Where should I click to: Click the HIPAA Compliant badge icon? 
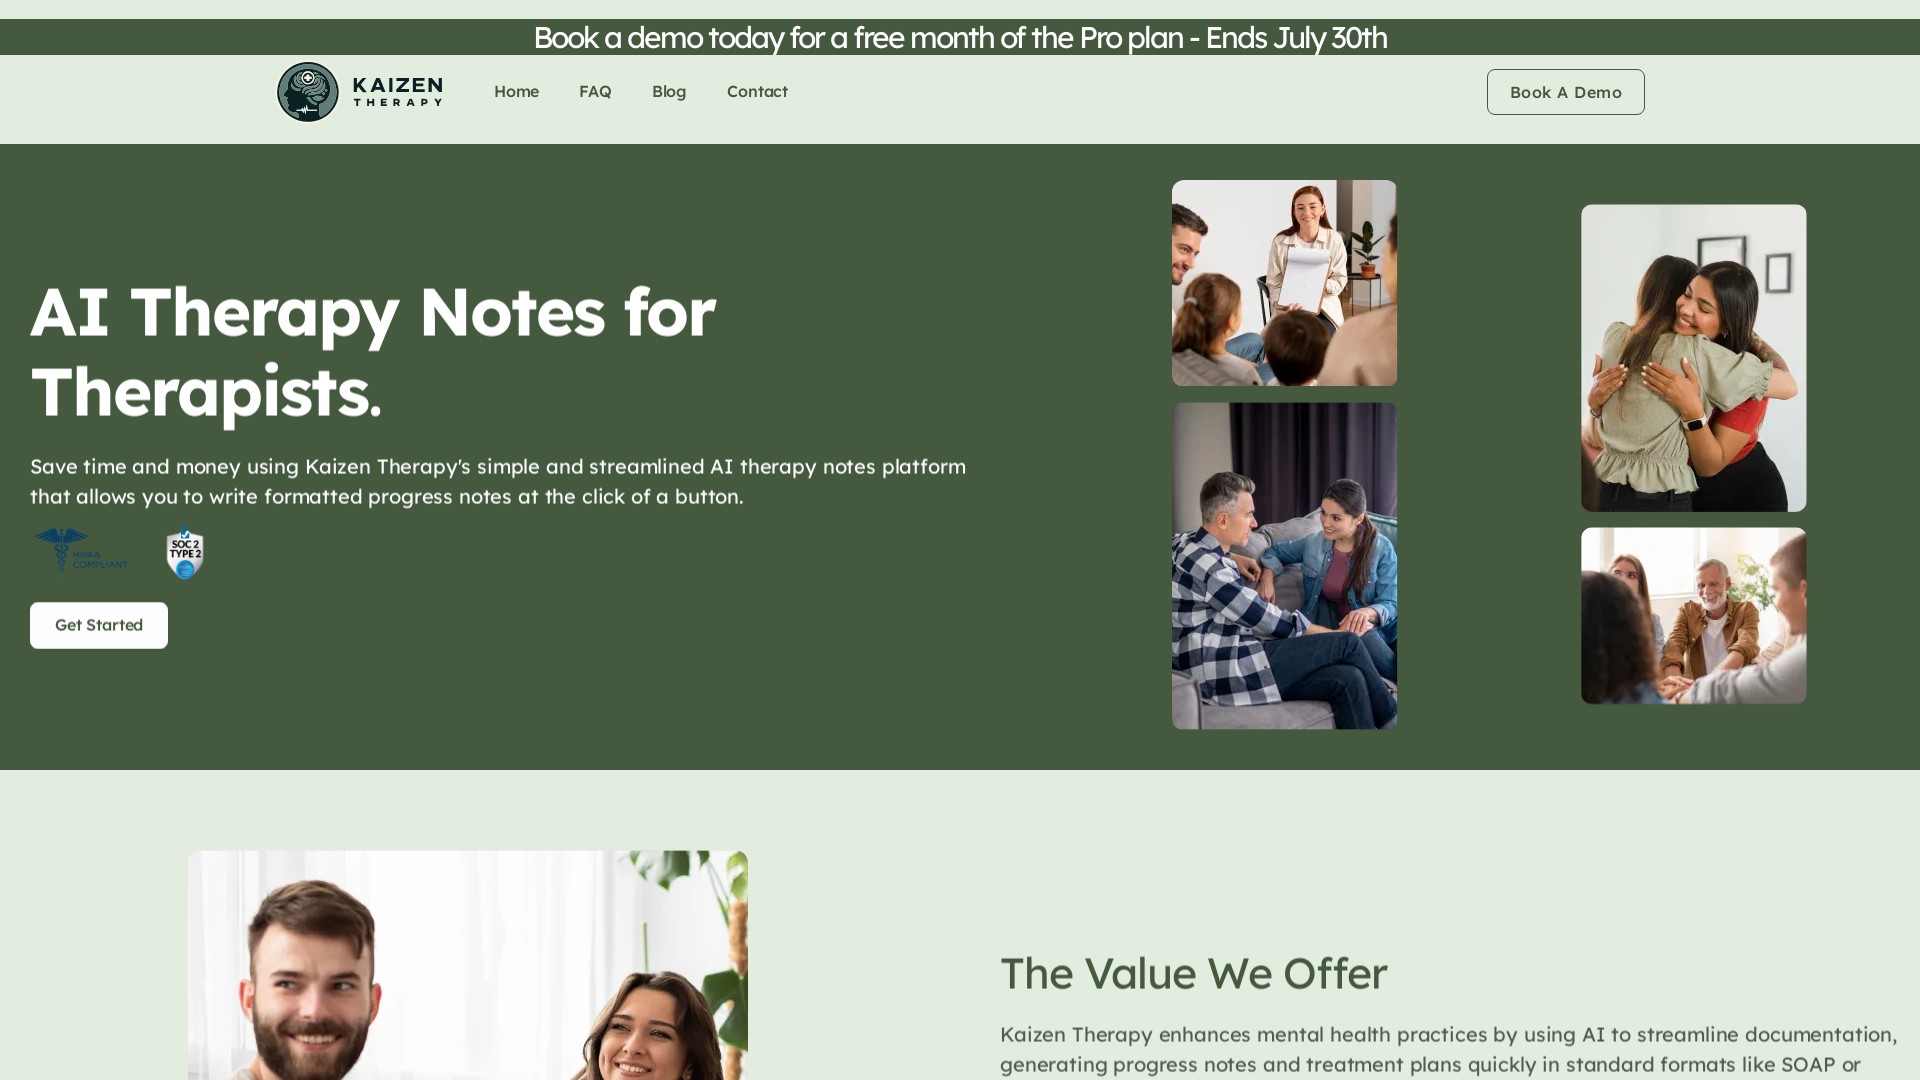pos(80,551)
